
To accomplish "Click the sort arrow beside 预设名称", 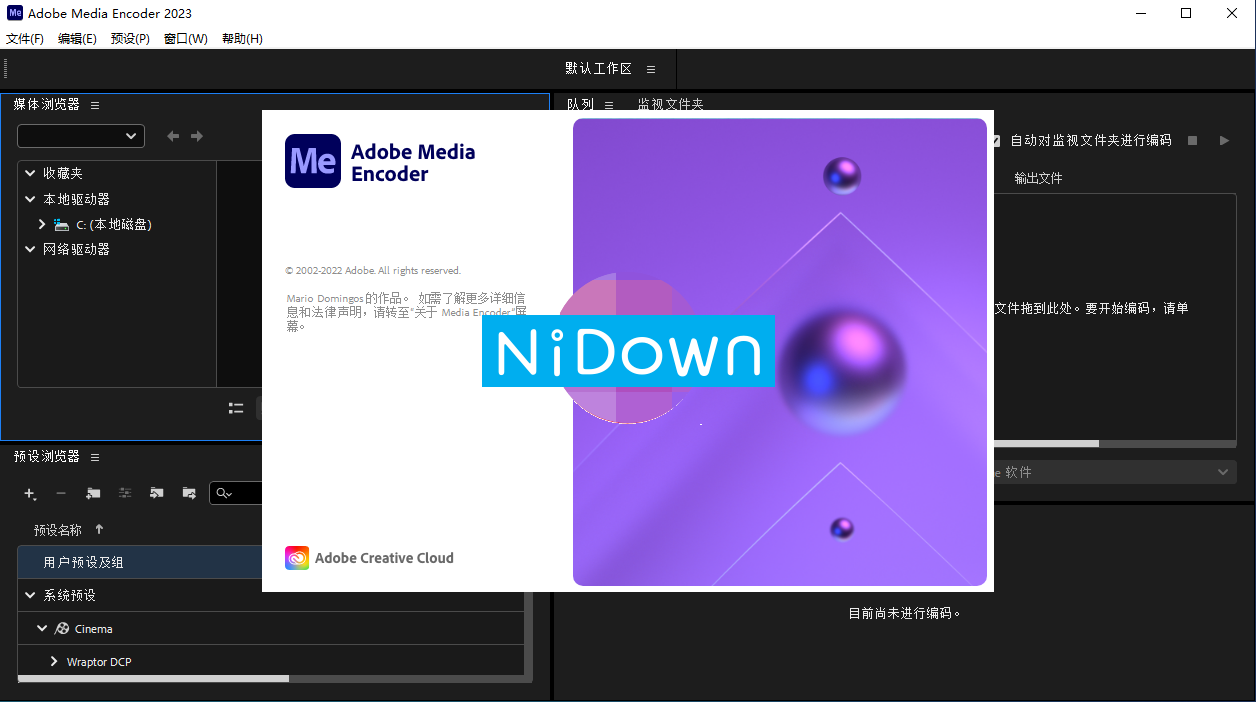I will tap(99, 529).
